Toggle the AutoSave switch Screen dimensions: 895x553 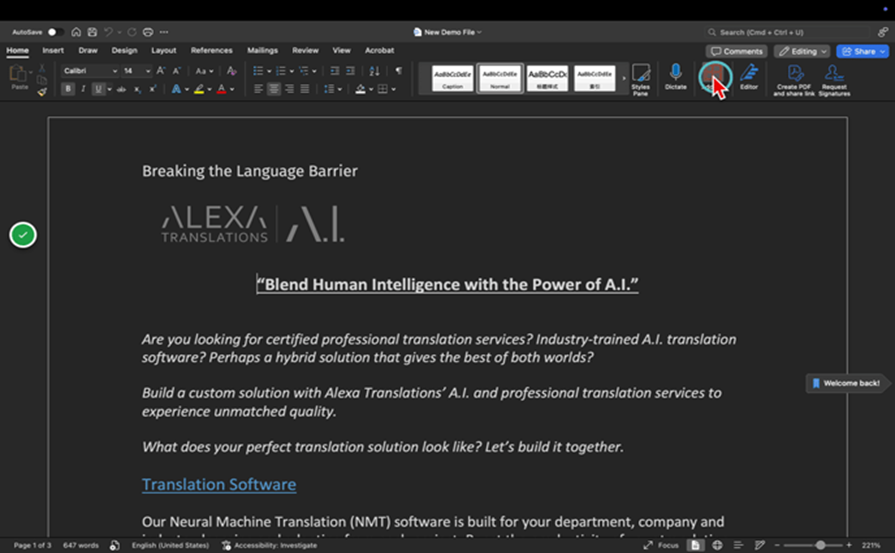(55, 32)
